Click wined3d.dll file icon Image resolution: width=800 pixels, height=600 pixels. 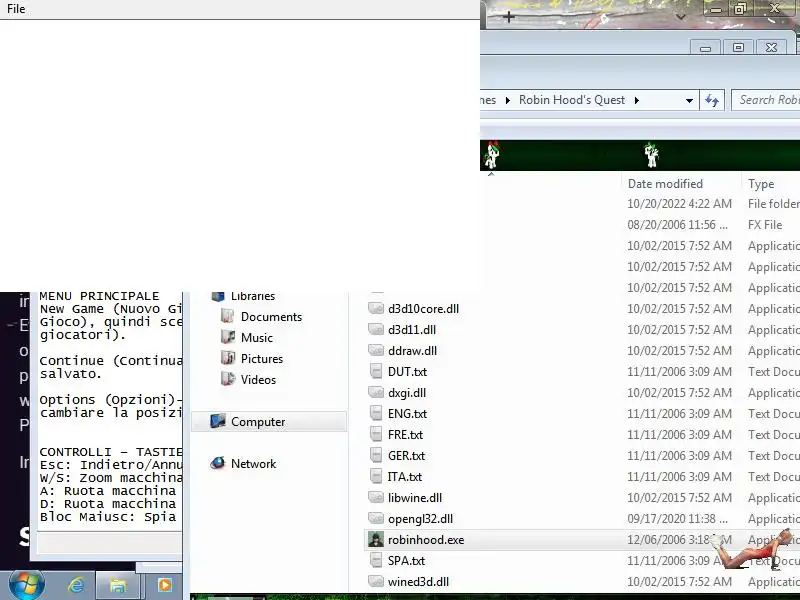(x=376, y=581)
